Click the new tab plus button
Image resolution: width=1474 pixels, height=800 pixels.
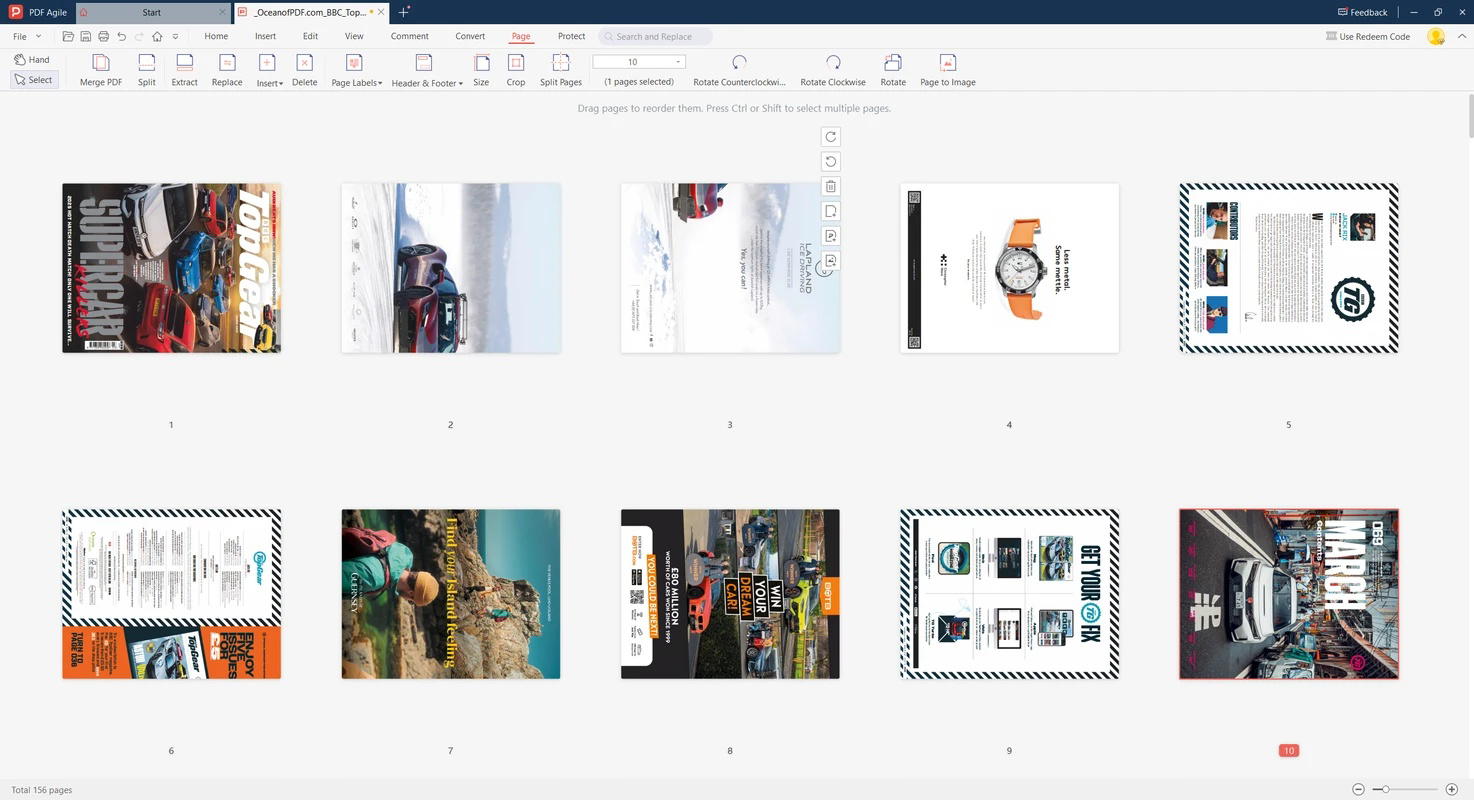point(403,12)
